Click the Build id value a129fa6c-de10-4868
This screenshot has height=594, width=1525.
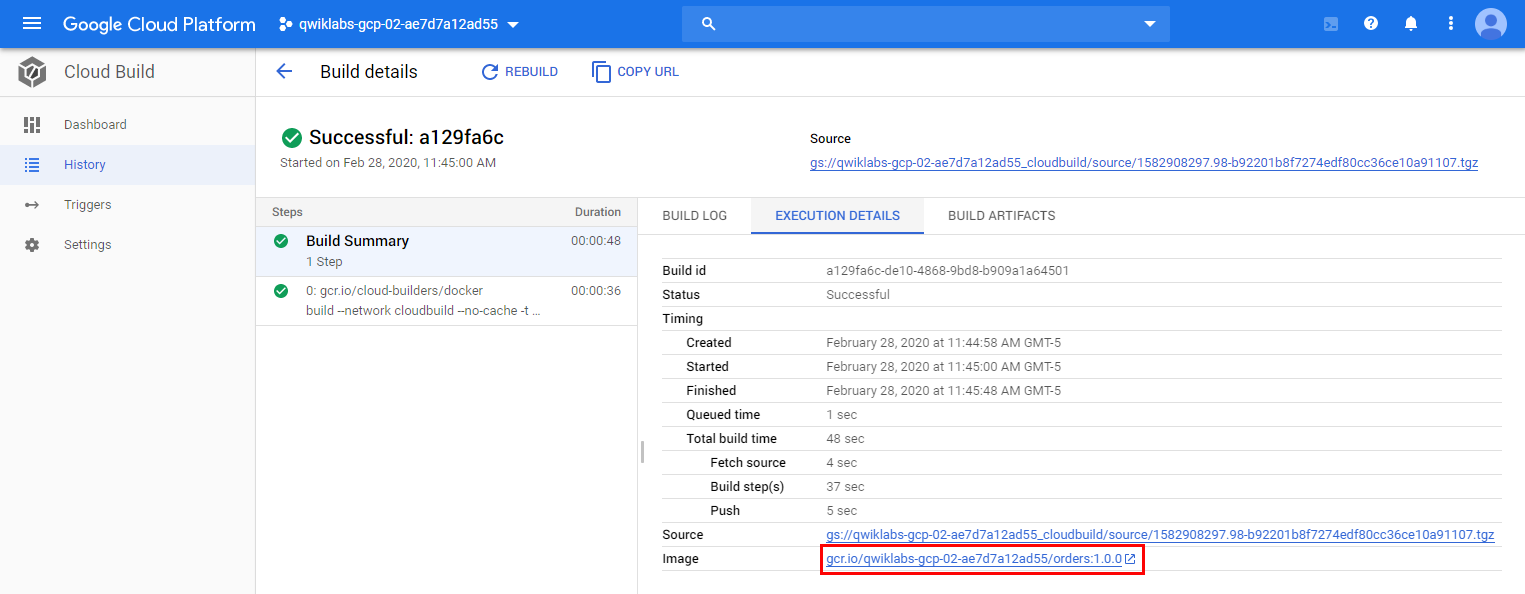tap(948, 271)
